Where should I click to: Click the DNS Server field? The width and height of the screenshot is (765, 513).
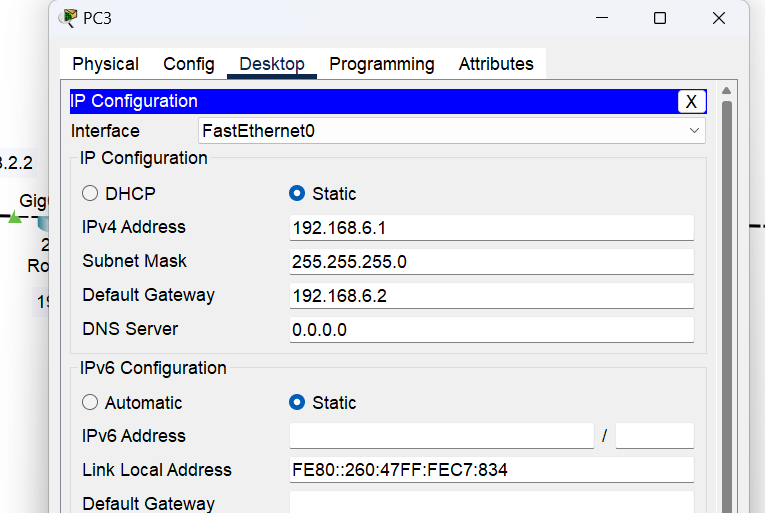coord(491,330)
